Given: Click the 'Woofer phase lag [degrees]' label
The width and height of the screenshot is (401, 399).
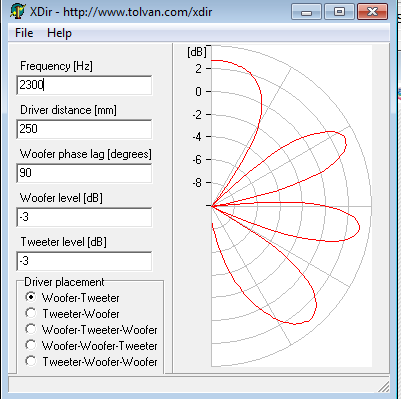Looking at the screenshot, I should [86, 154].
